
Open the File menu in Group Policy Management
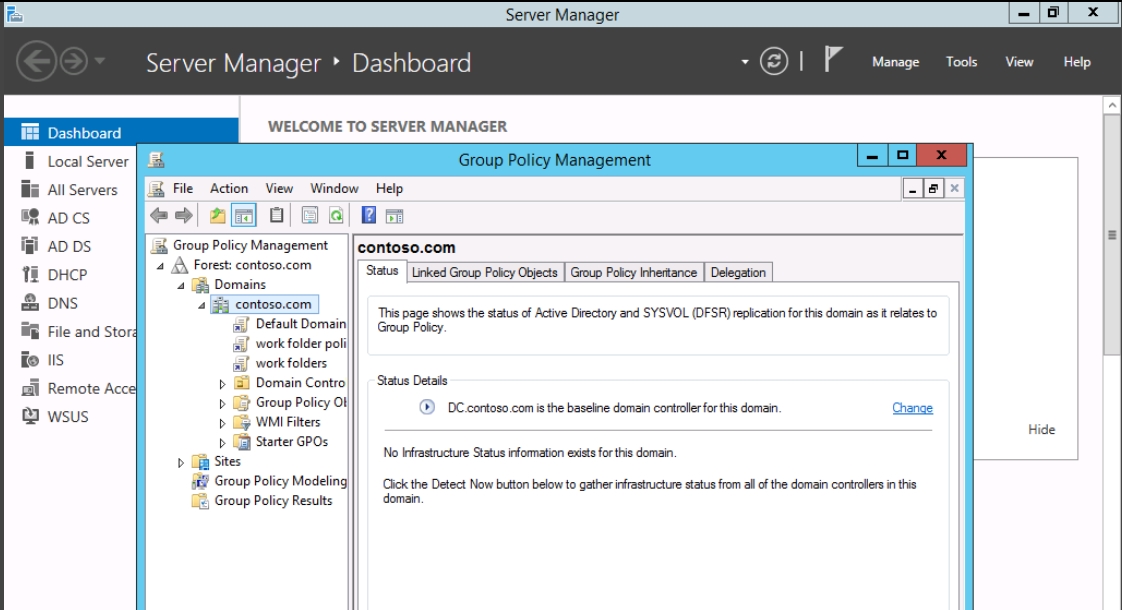coord(183,188)
